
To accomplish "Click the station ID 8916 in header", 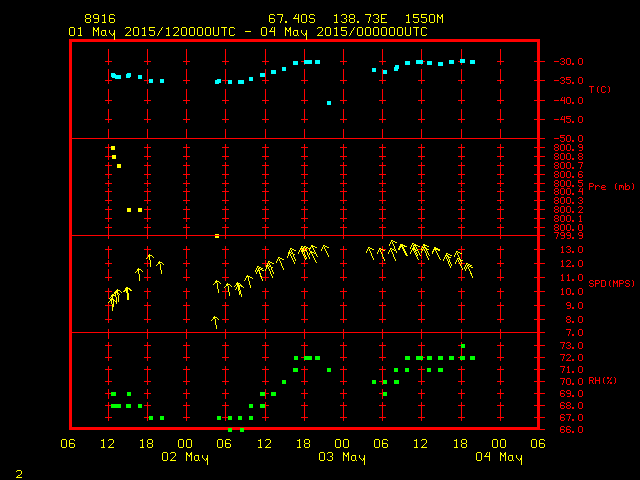I will pos(98,19).
